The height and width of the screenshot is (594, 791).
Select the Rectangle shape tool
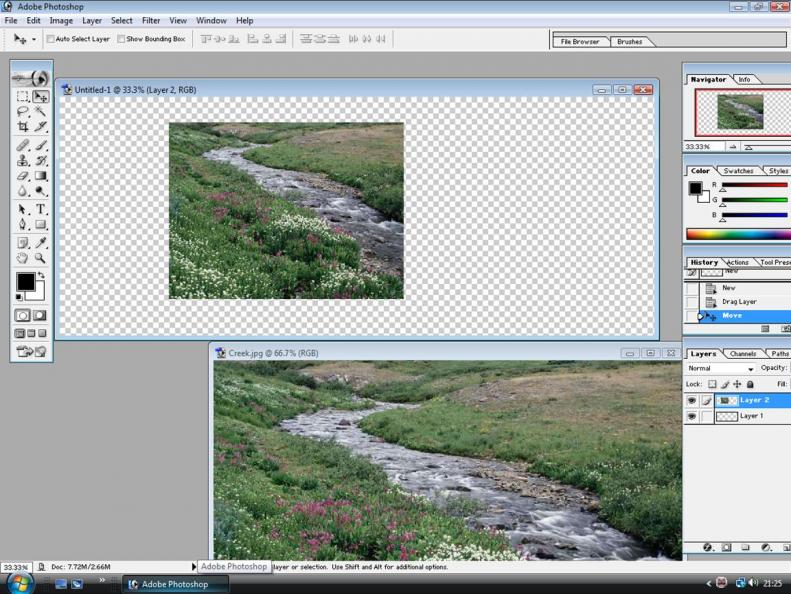click(x=40, y=224)
